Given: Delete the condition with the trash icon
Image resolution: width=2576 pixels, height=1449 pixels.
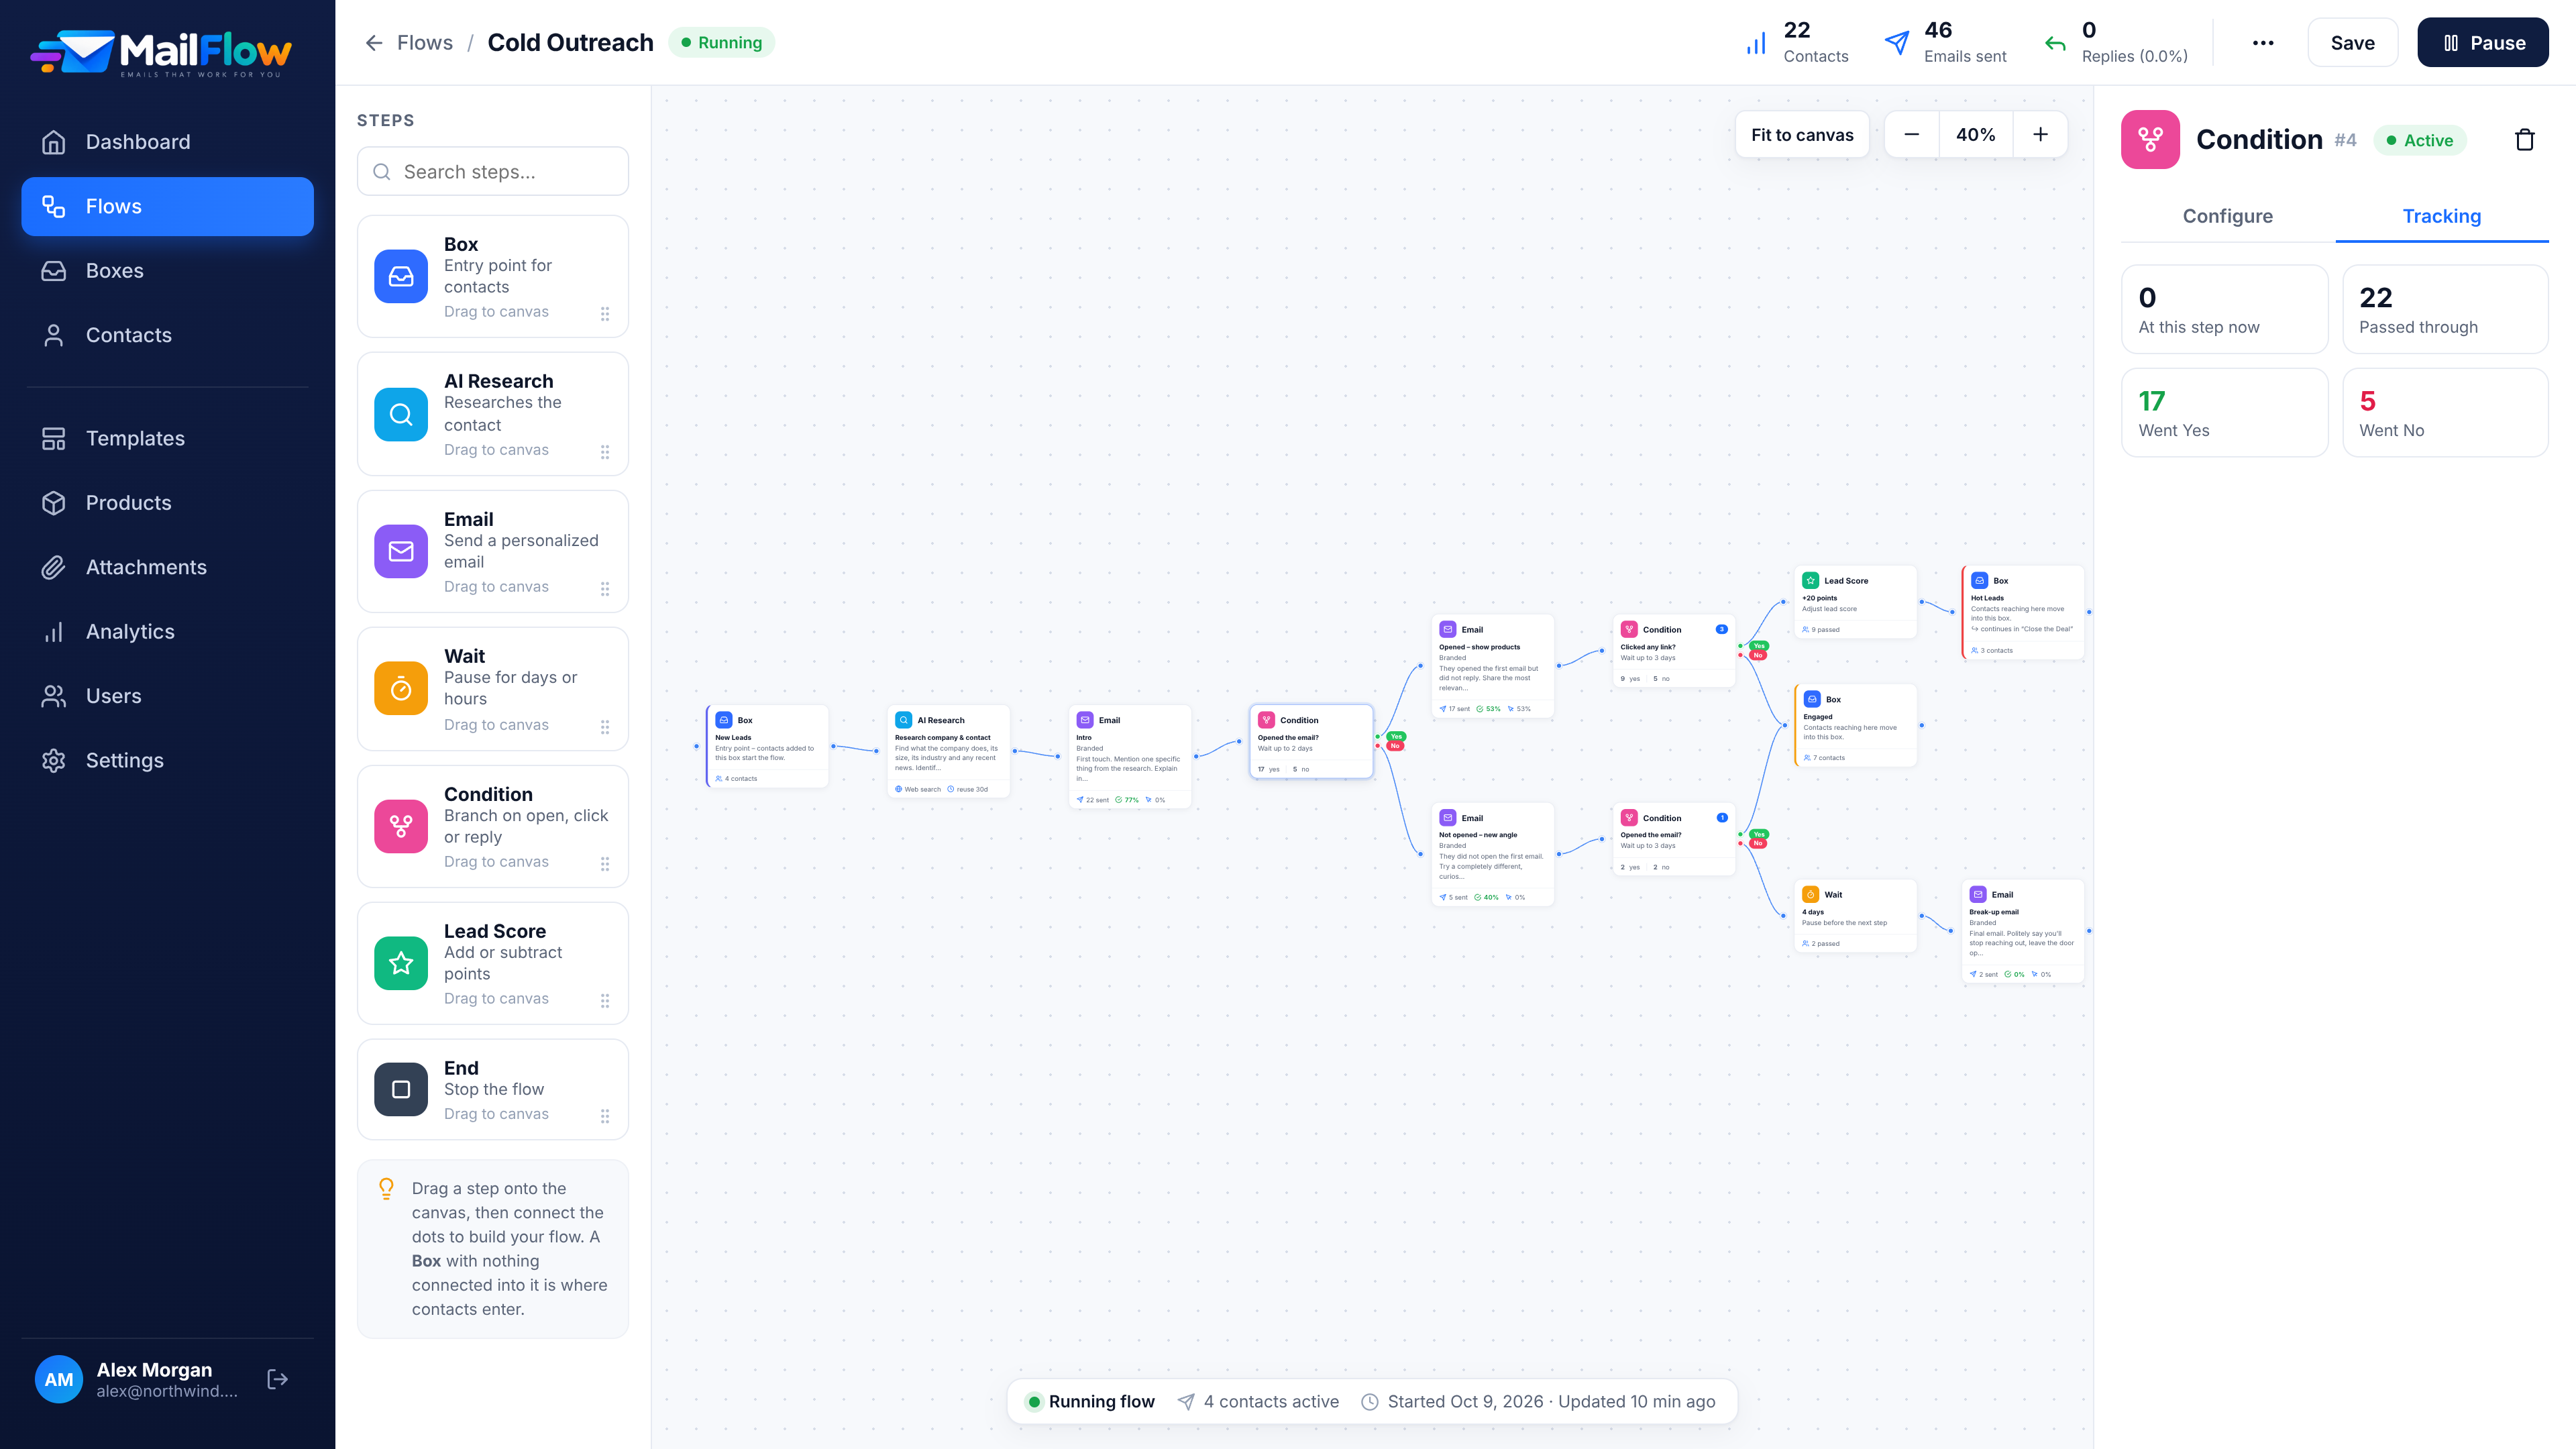Looking at the screenshot, I should pyautogui.click(x=2524, y=140).
